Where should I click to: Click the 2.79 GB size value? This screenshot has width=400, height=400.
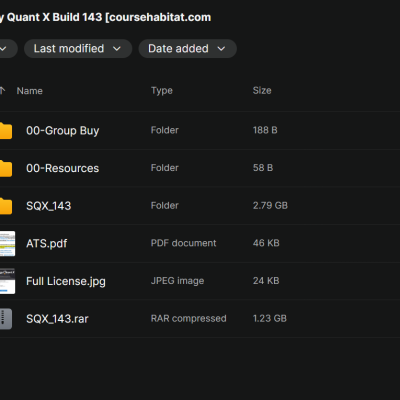[270, 205]
